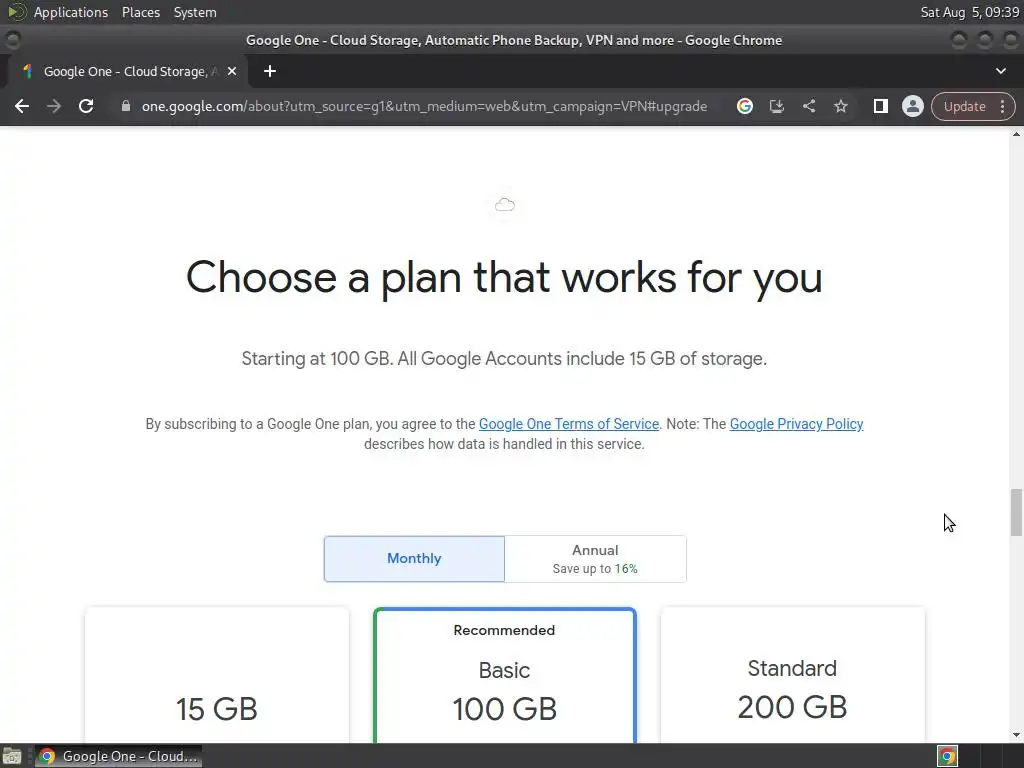Bookmark this tab with star icon
The image size is (1024, 768).
840,106
